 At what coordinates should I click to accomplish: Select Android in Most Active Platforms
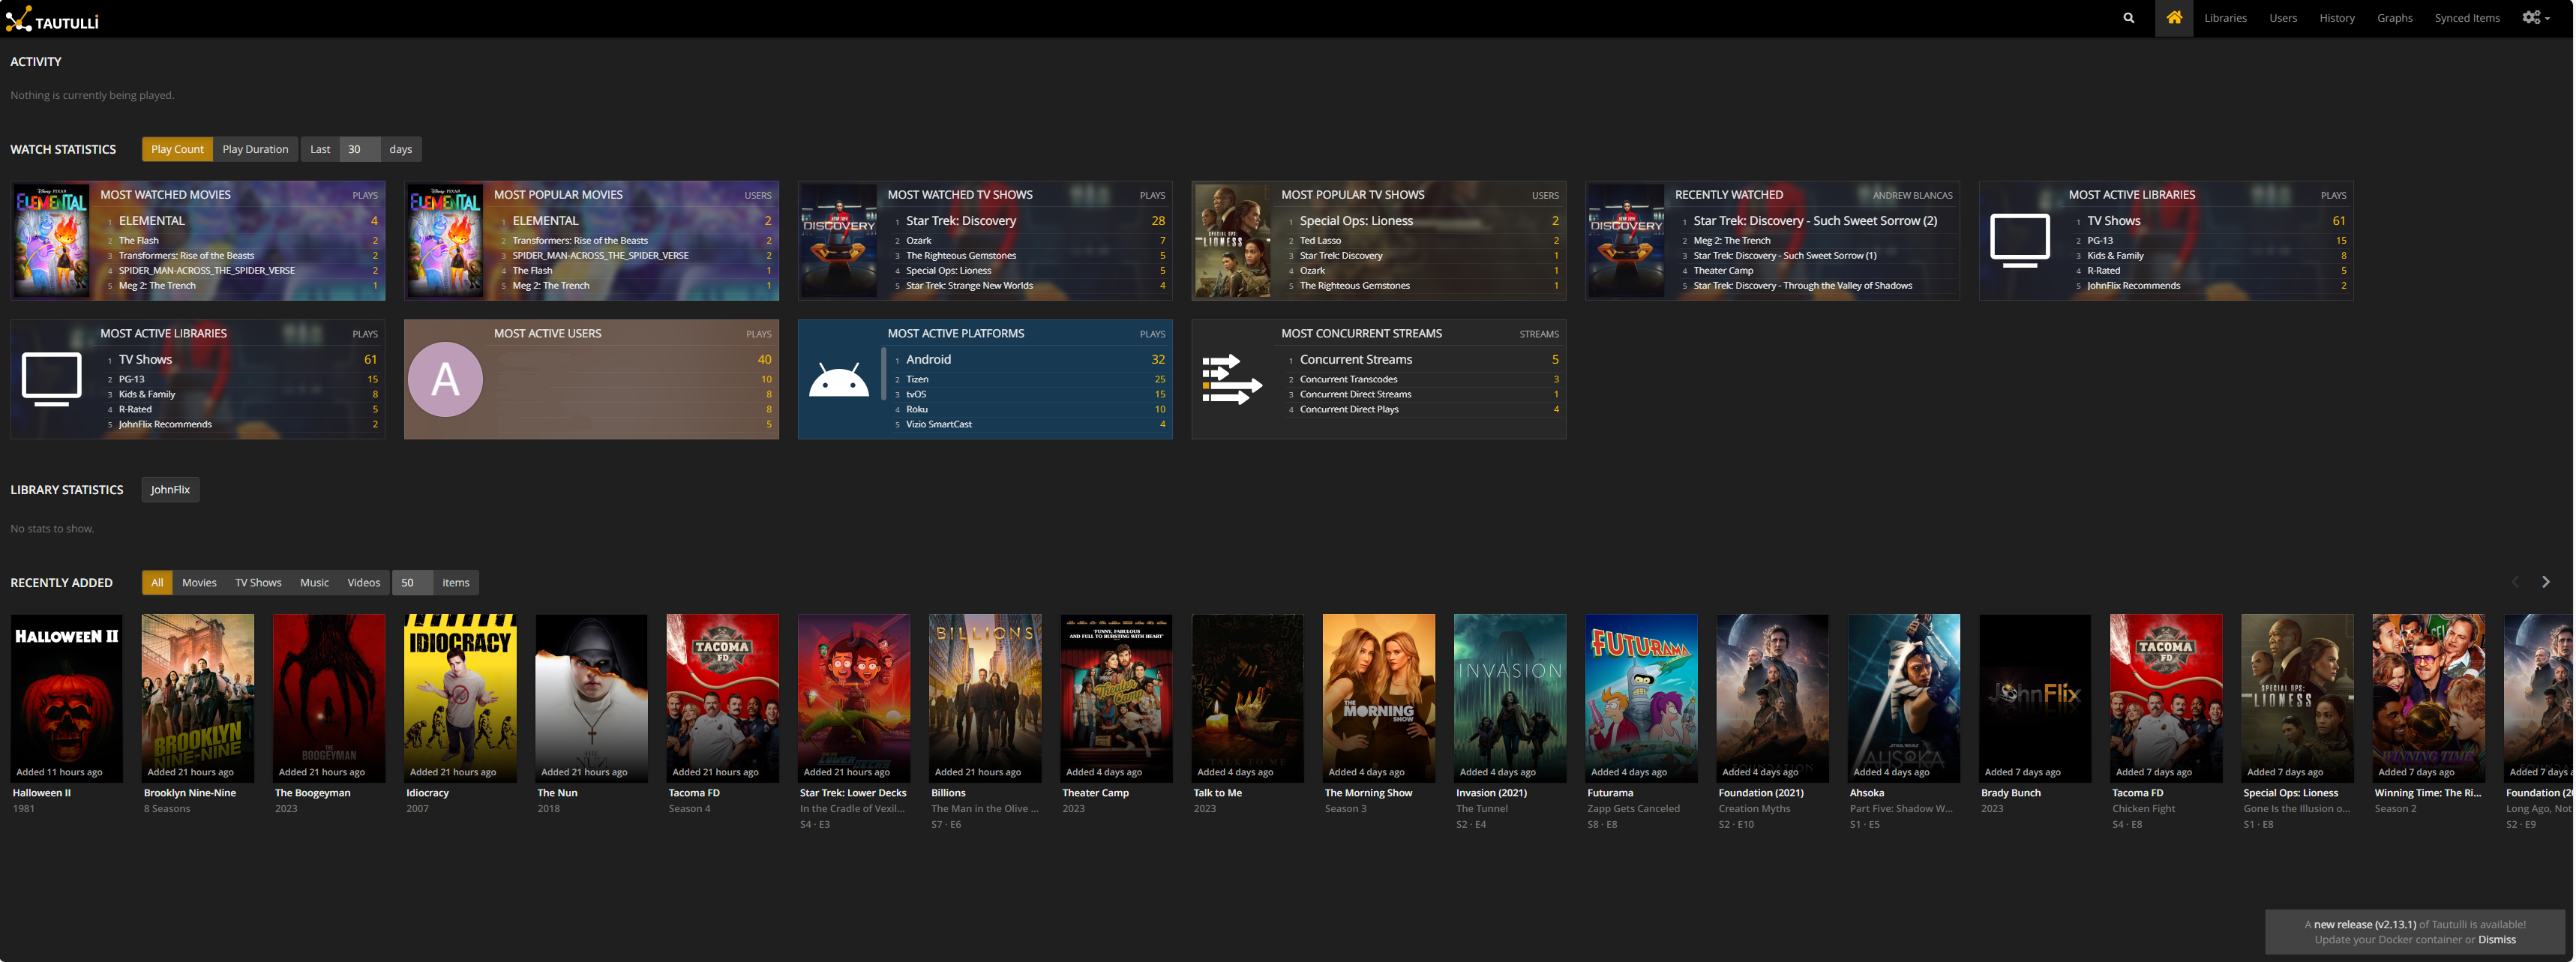coord(928,360)
